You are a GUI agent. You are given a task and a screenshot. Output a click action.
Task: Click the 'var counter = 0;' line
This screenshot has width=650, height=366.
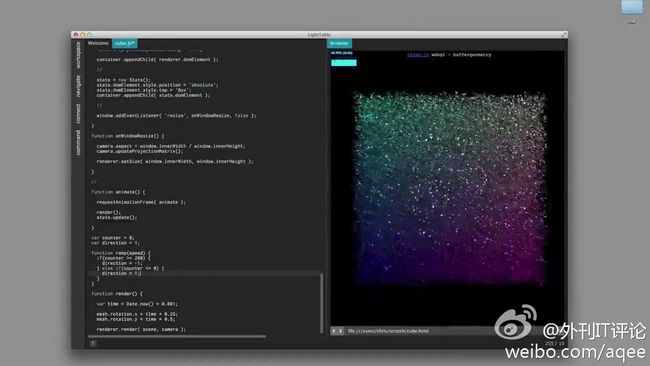(113, 238)
